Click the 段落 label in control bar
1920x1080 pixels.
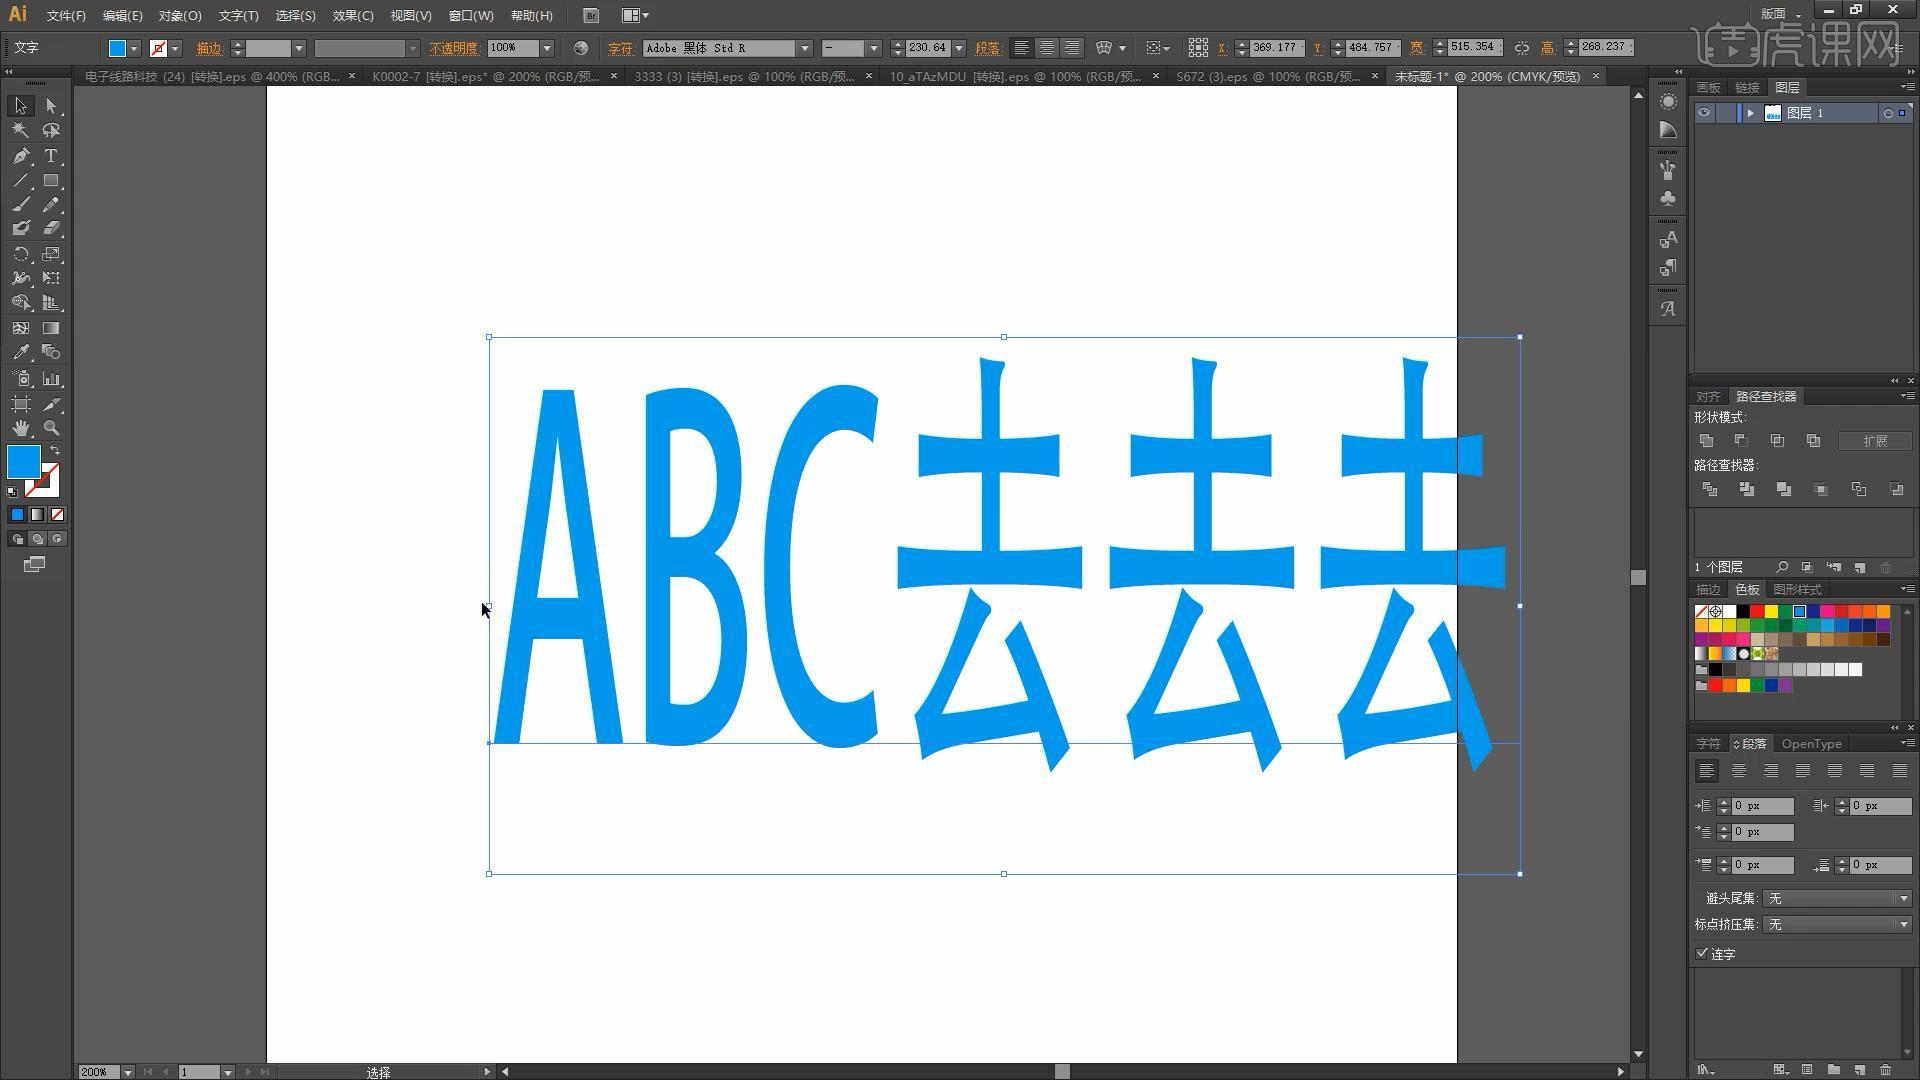pyautogui.click(x=987, y=48)
